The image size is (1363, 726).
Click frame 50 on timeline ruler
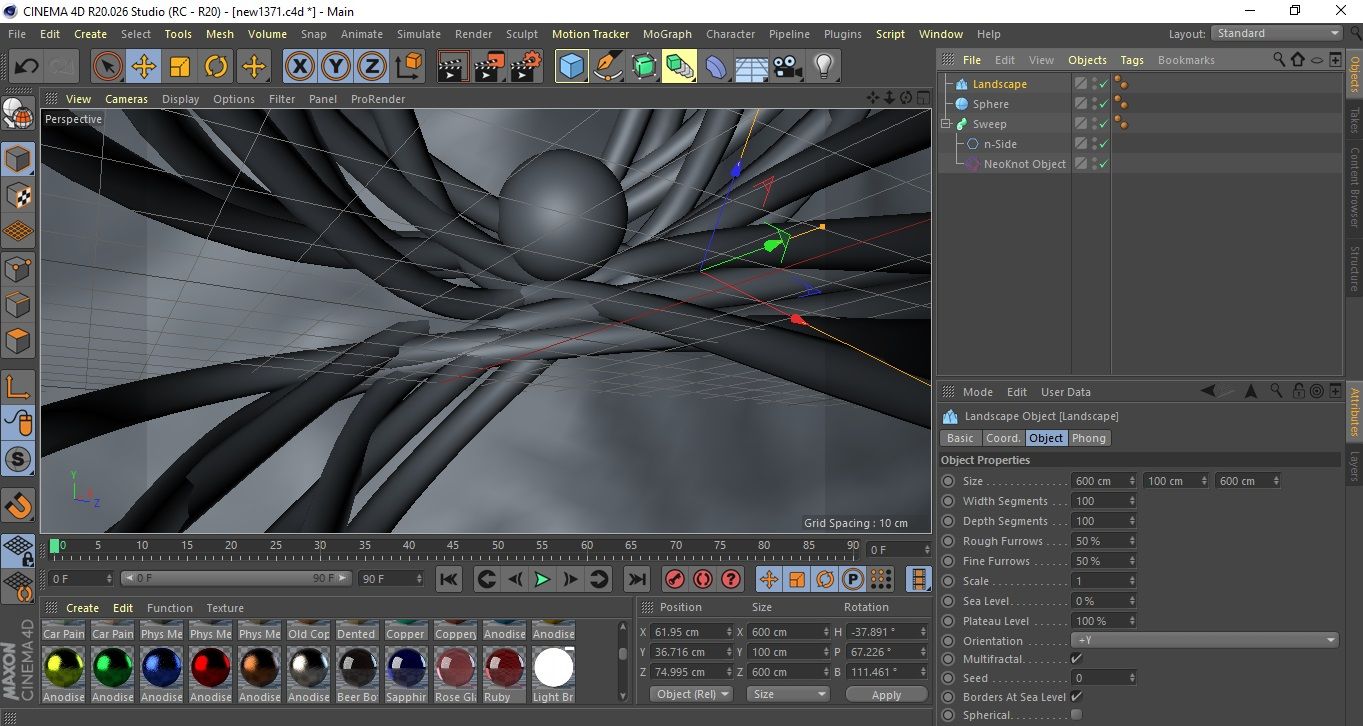coord(498,548)
